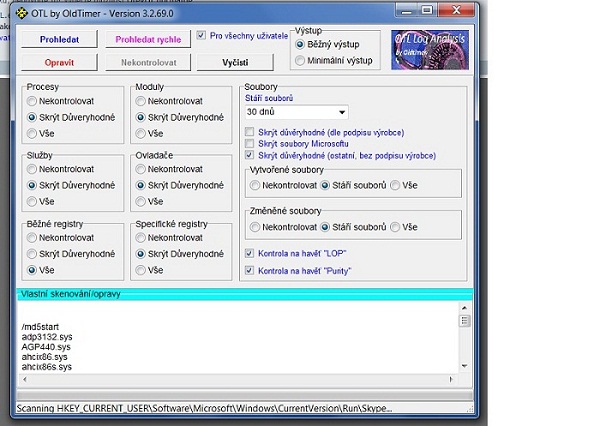Set Běžné registry to Nekontrolovat
Image resolution: width=600 pixels, height=426 pixels.
32,238
